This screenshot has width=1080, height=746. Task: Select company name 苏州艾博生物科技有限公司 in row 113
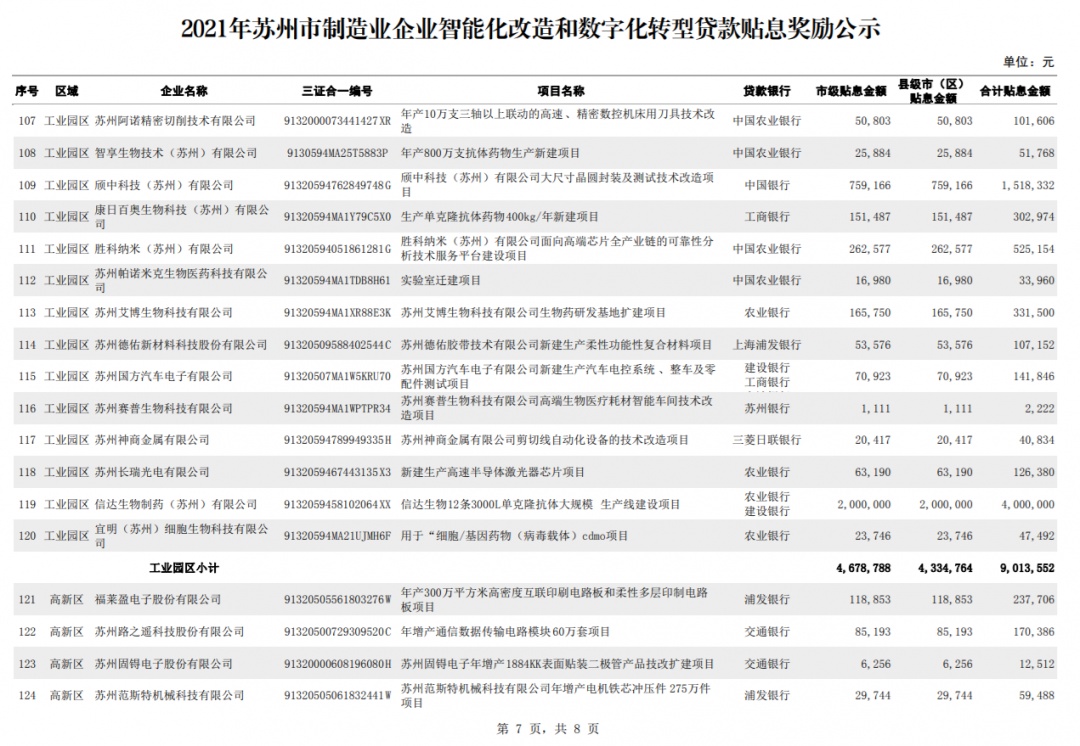click(x=164, y=313)
